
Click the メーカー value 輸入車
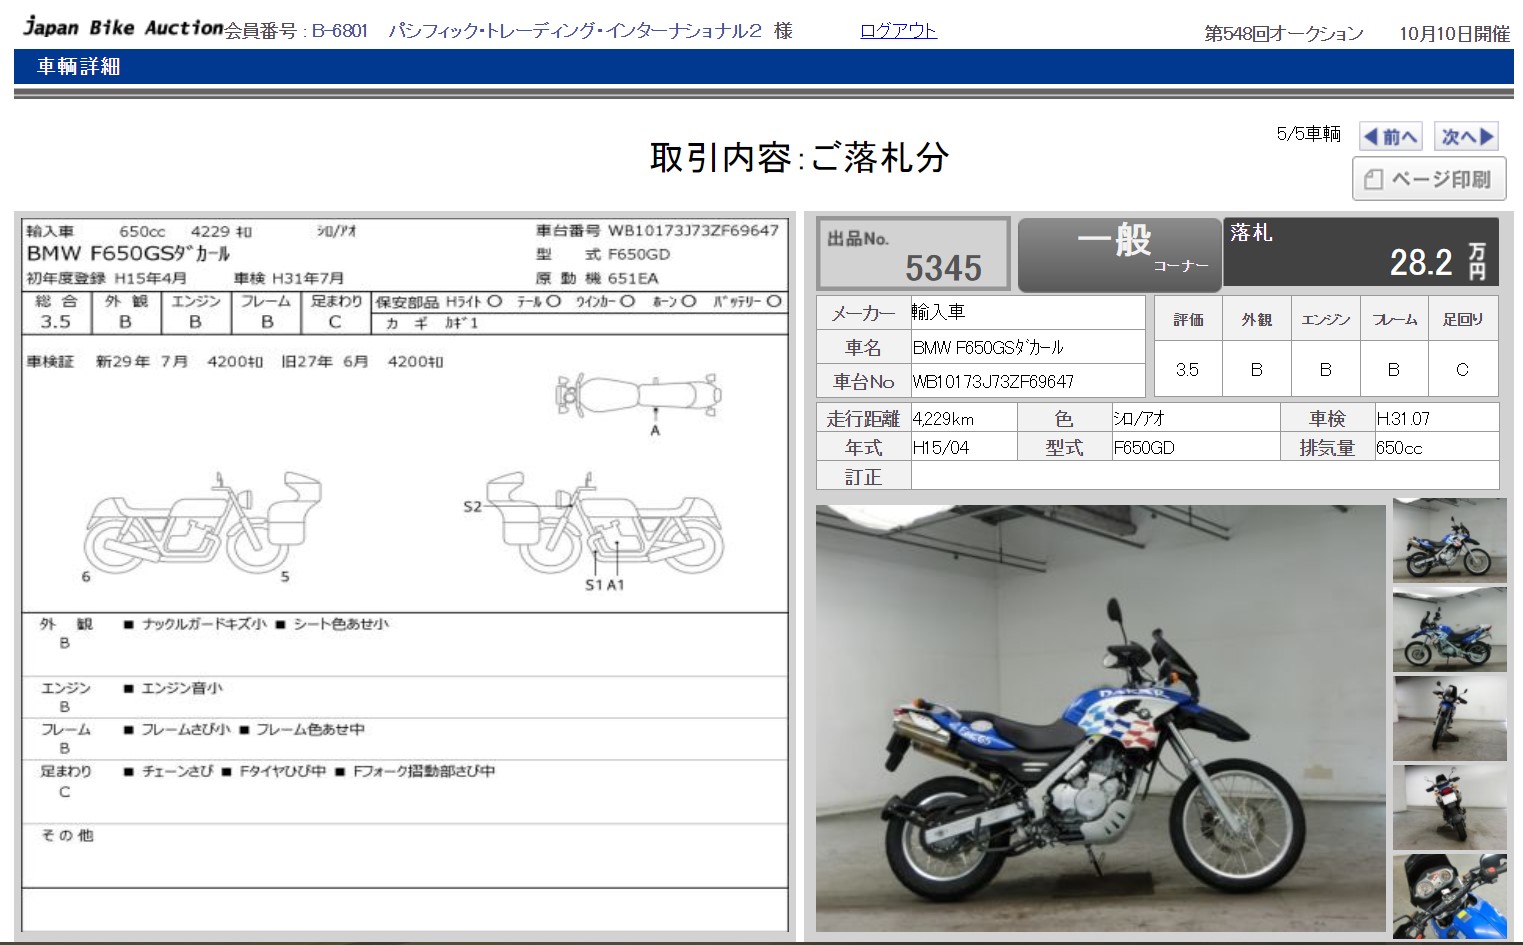click(938, 313)
